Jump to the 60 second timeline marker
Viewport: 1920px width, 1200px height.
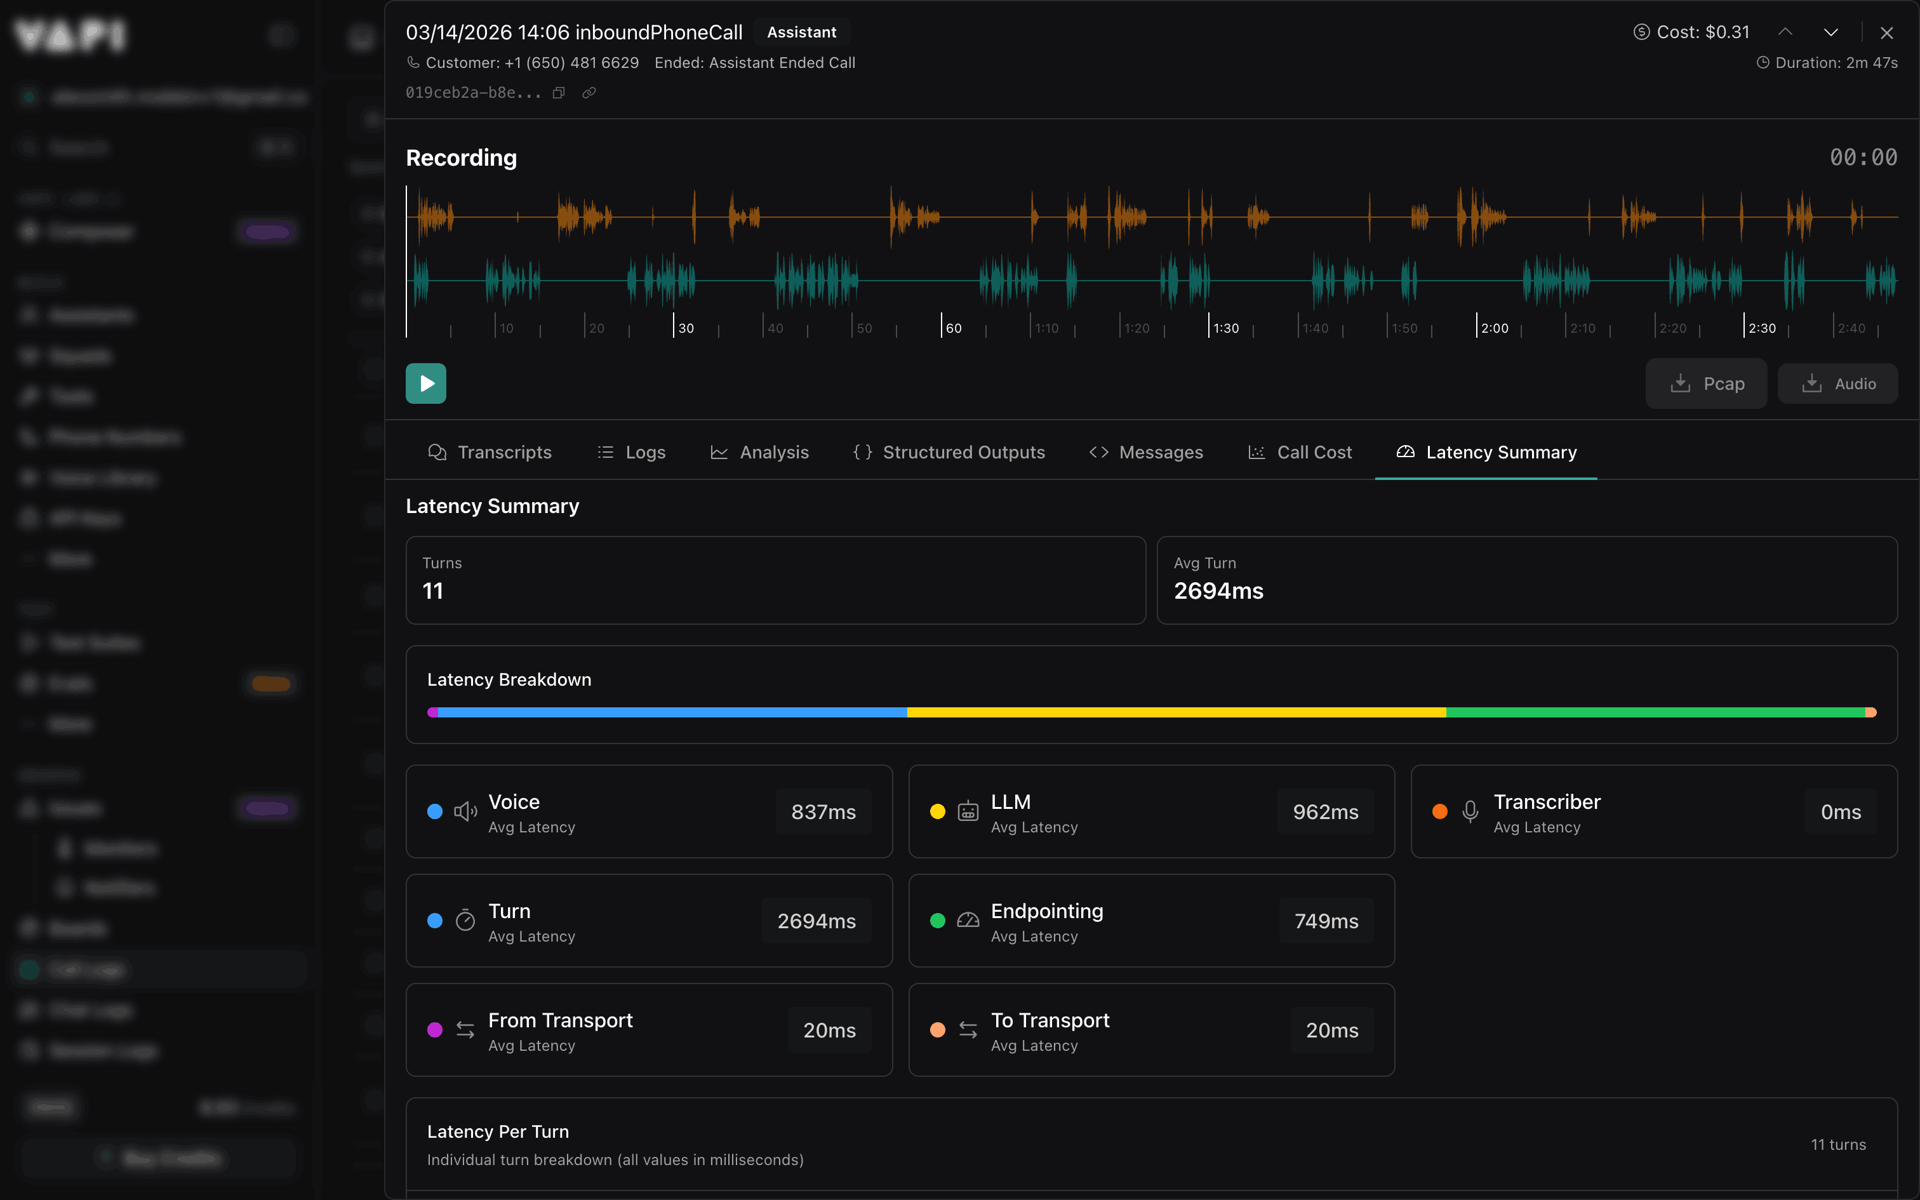coord(953,328)
